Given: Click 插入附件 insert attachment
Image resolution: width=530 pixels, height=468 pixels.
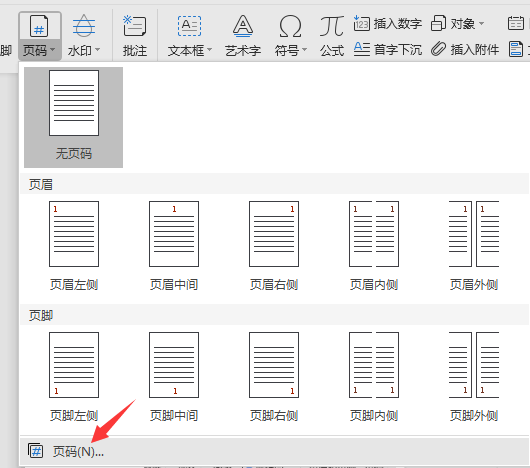Looking at the screenshot, I should click(x=465, y=50).
